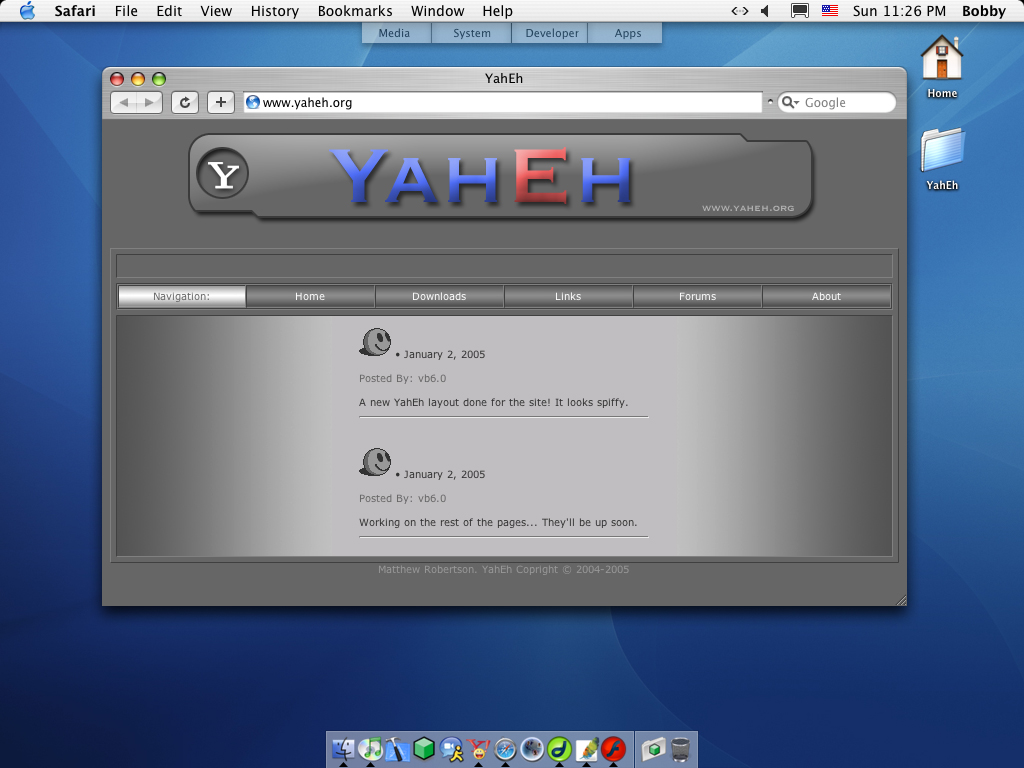Focus the Google search field
This screenshot has height=768, width=1024.
coord(837,103)
